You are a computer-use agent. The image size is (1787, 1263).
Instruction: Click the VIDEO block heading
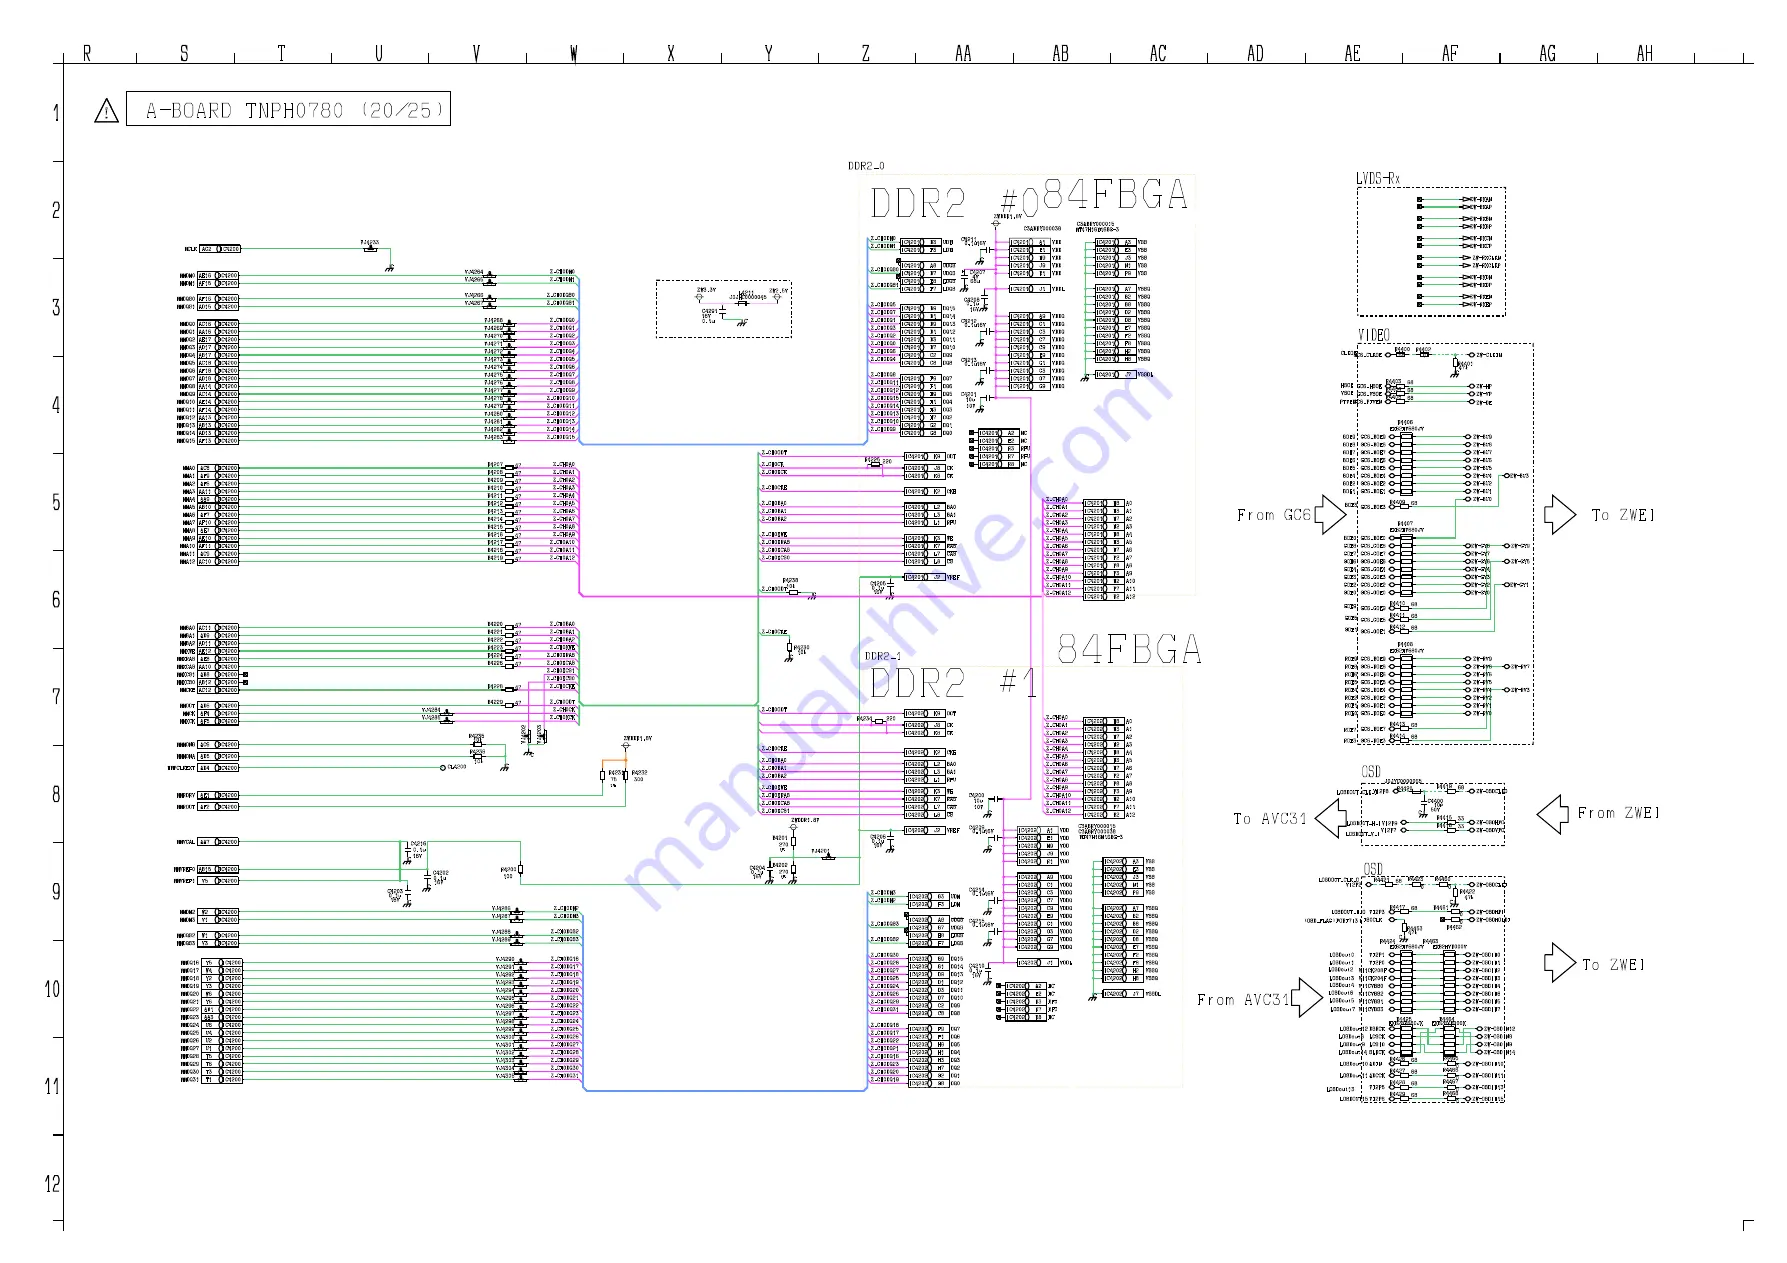coord(1374,335)
